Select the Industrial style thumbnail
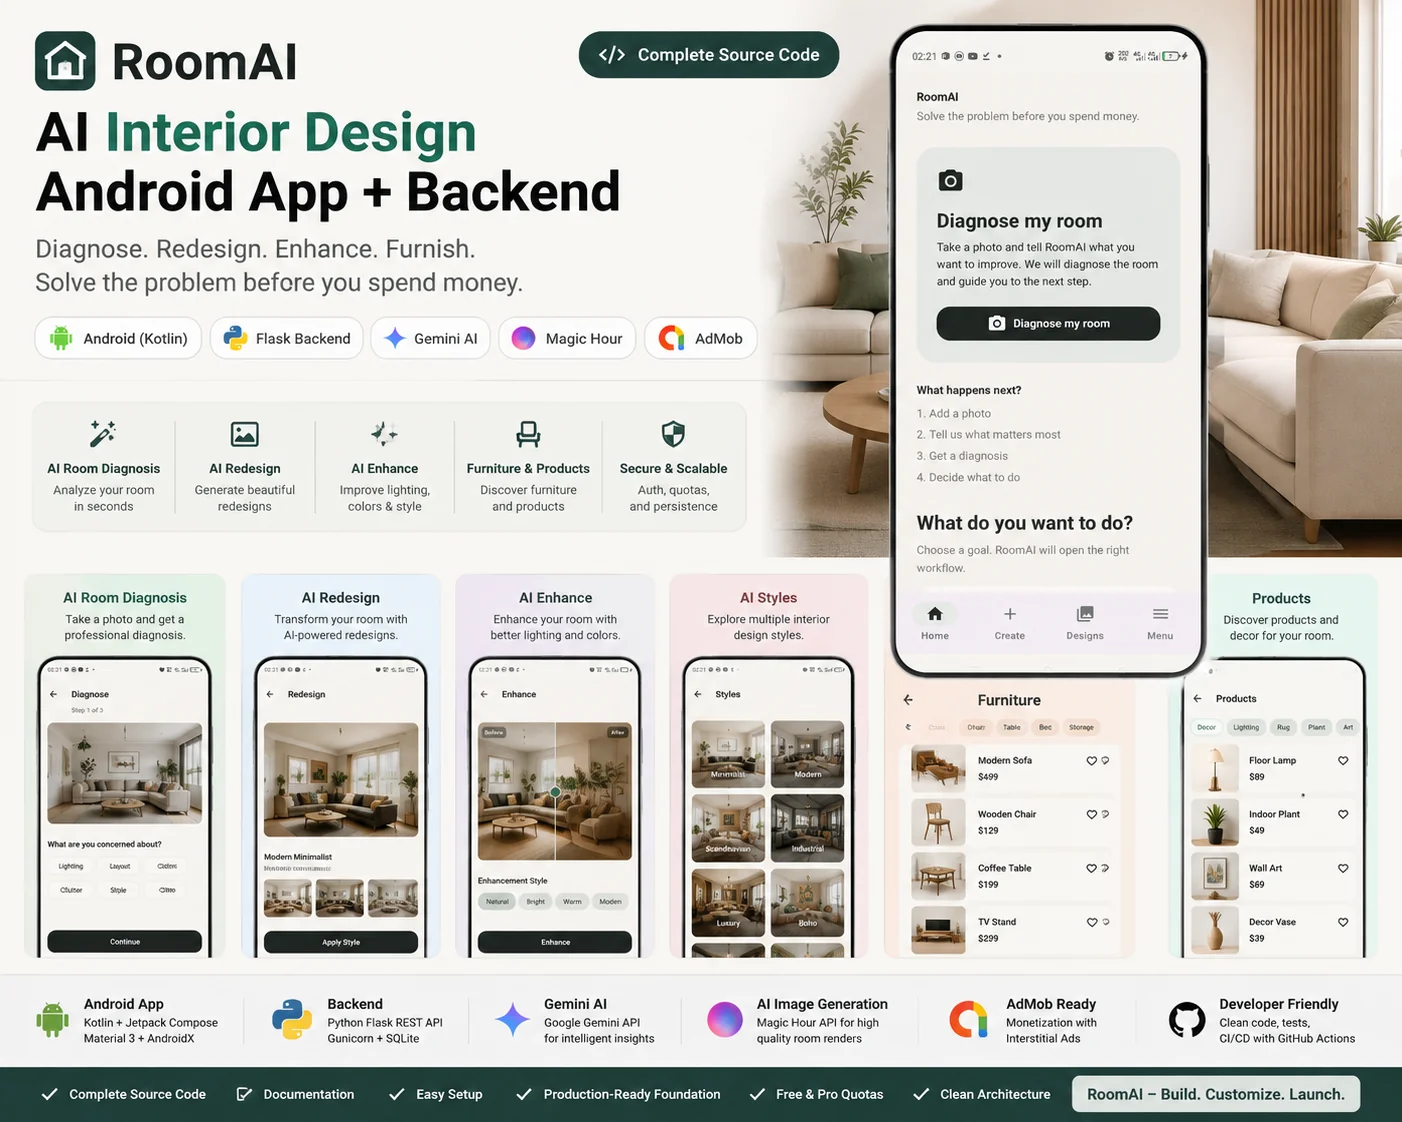 pyautogui.click(x=808, y=828)
